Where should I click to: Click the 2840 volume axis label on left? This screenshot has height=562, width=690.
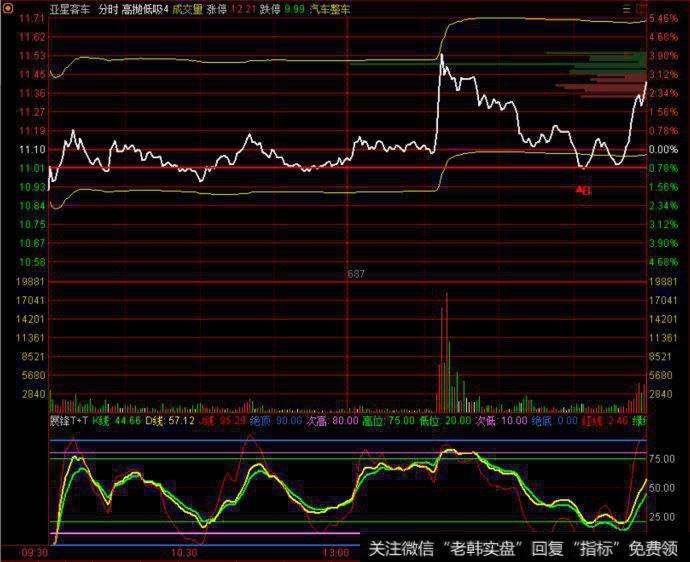[33, 394]
